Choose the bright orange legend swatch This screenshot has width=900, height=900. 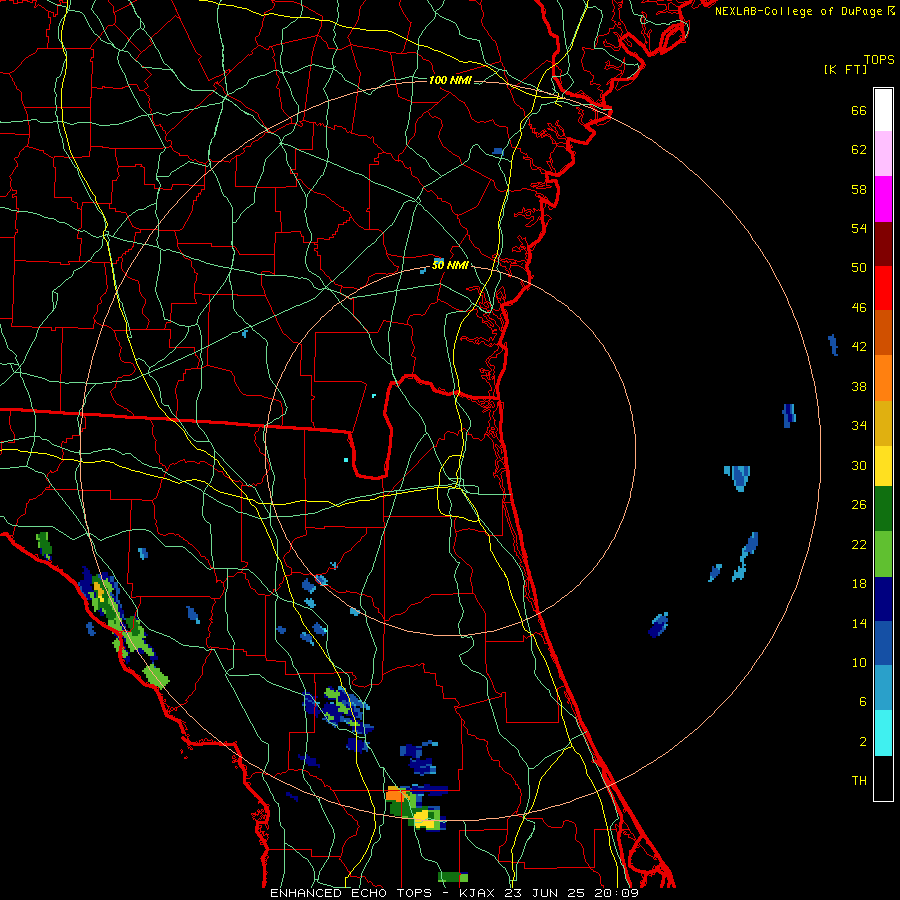pos(883,377)
